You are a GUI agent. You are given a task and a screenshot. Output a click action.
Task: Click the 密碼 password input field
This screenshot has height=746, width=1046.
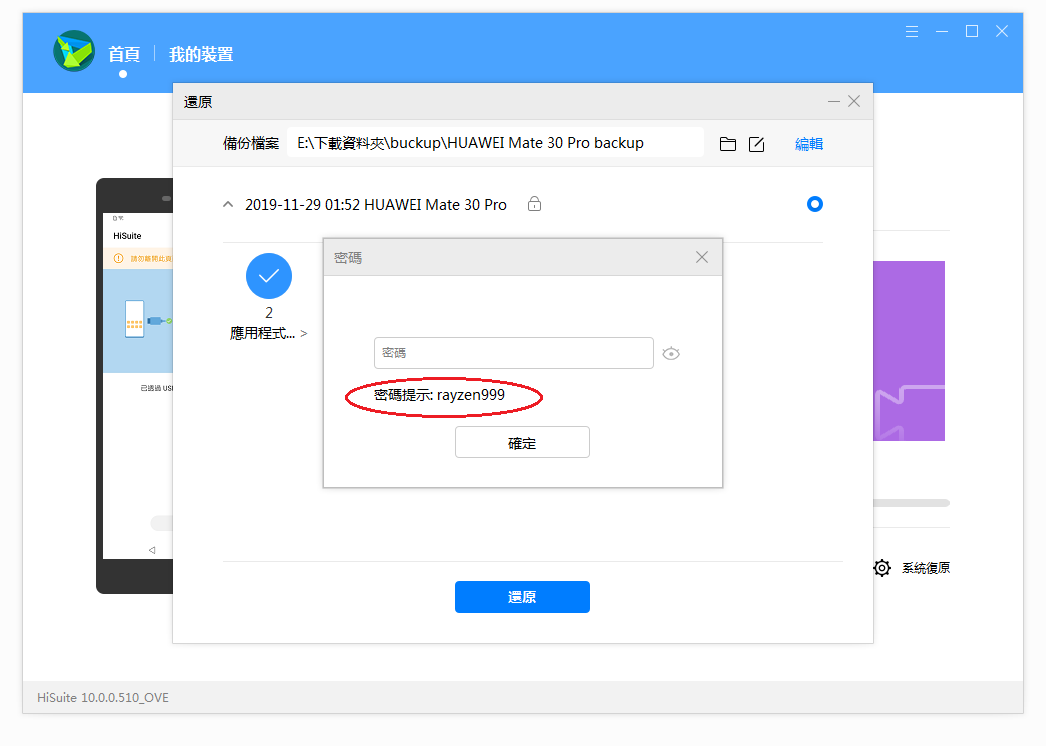[x=514, y=353]
